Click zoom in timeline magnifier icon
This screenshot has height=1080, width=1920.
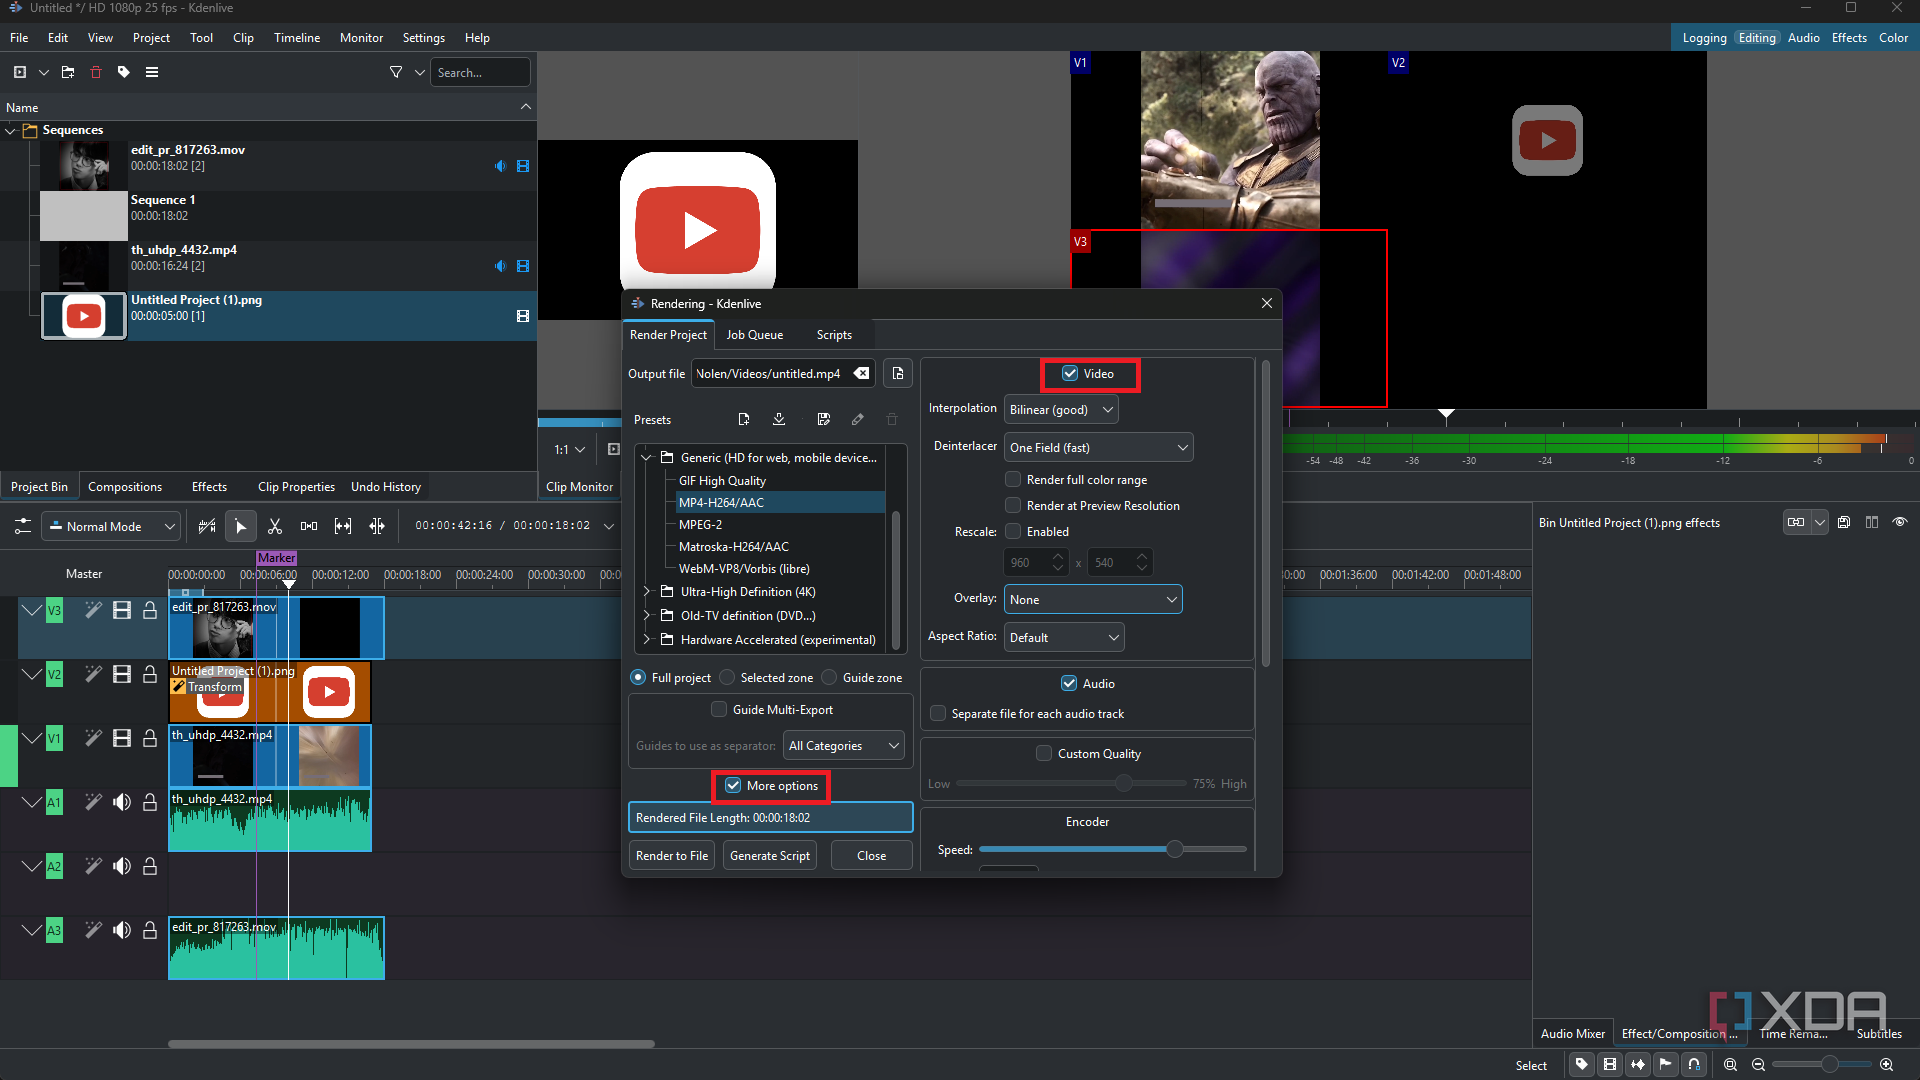pyautogui.click(x=1886, y=1065)
